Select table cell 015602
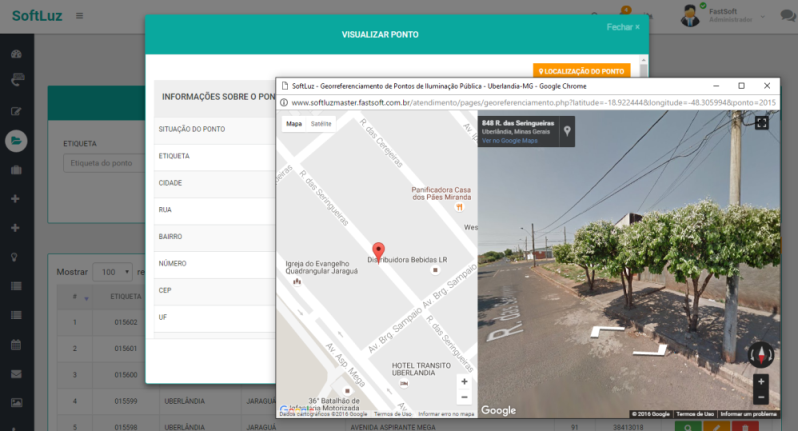 pyautogui.click(x=126, y=322)
